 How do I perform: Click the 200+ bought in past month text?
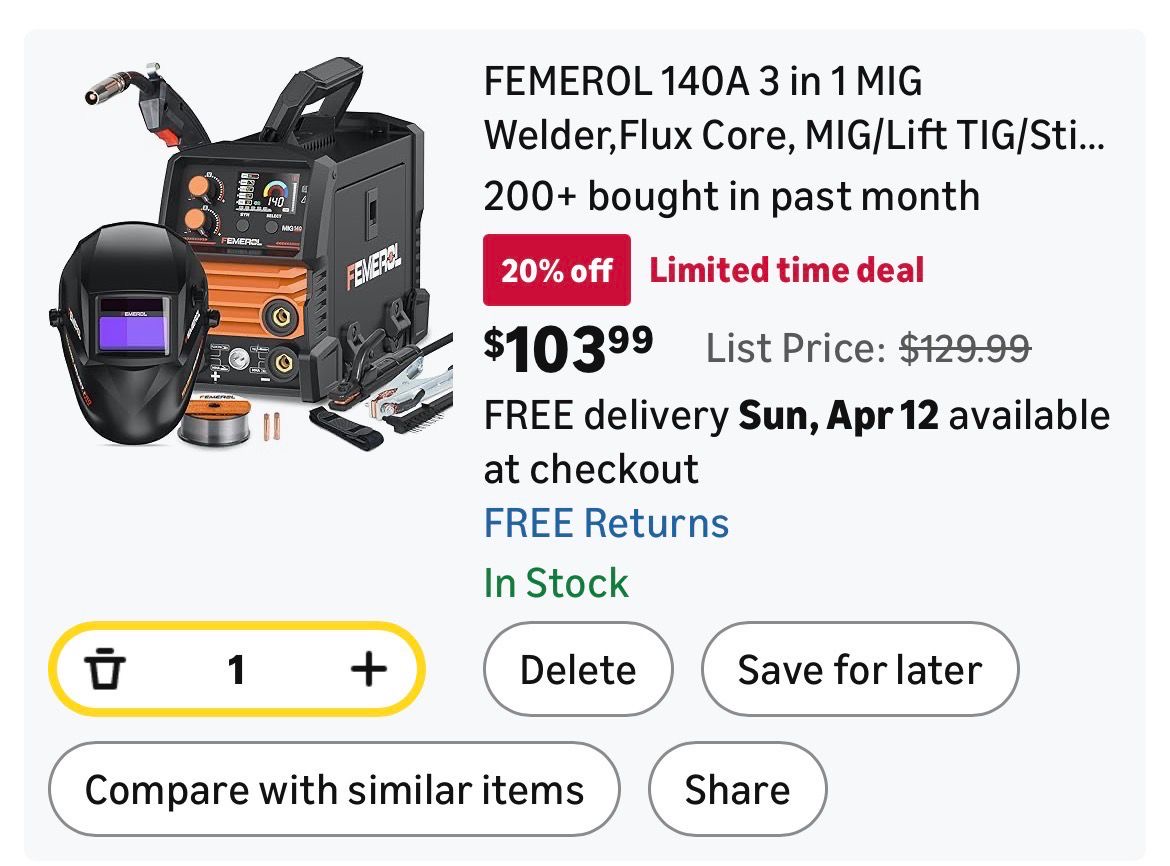click(731, 196)
